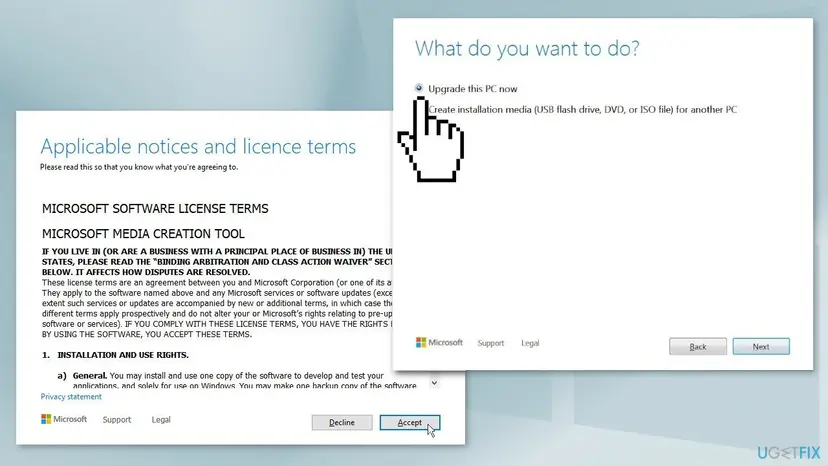Choose 'Create installation media' option text
The height and width of the screenshot is (466, 828).
click(582, 109)
